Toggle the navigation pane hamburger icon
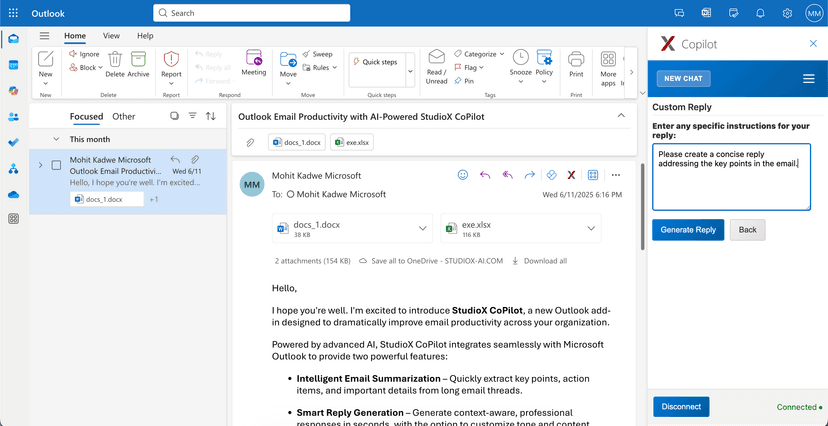The height and width of the screenshot is (426, 828). [44, 36]
